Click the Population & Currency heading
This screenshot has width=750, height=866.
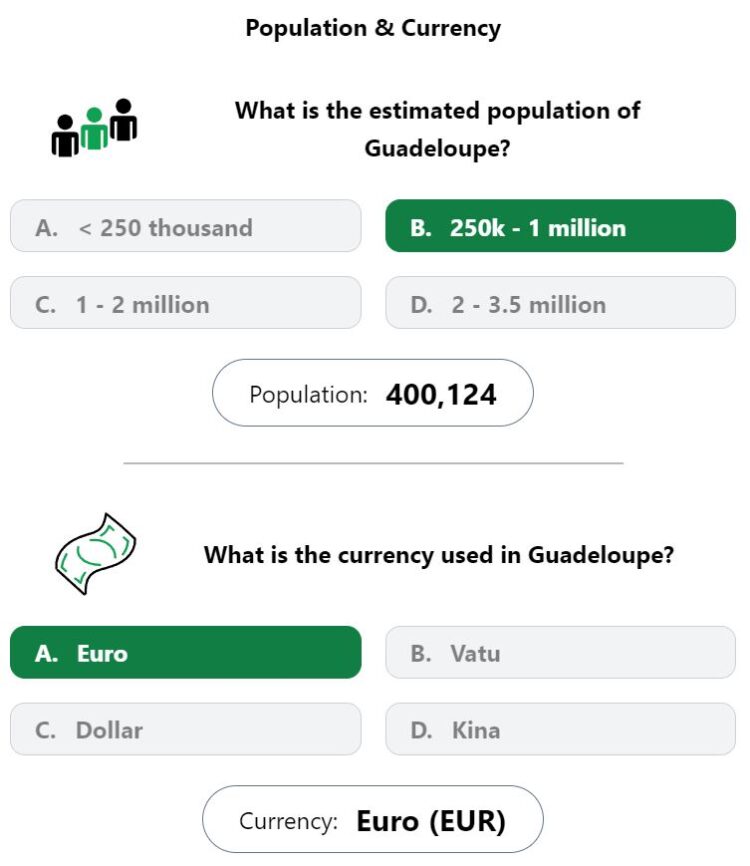click(373, 28)
